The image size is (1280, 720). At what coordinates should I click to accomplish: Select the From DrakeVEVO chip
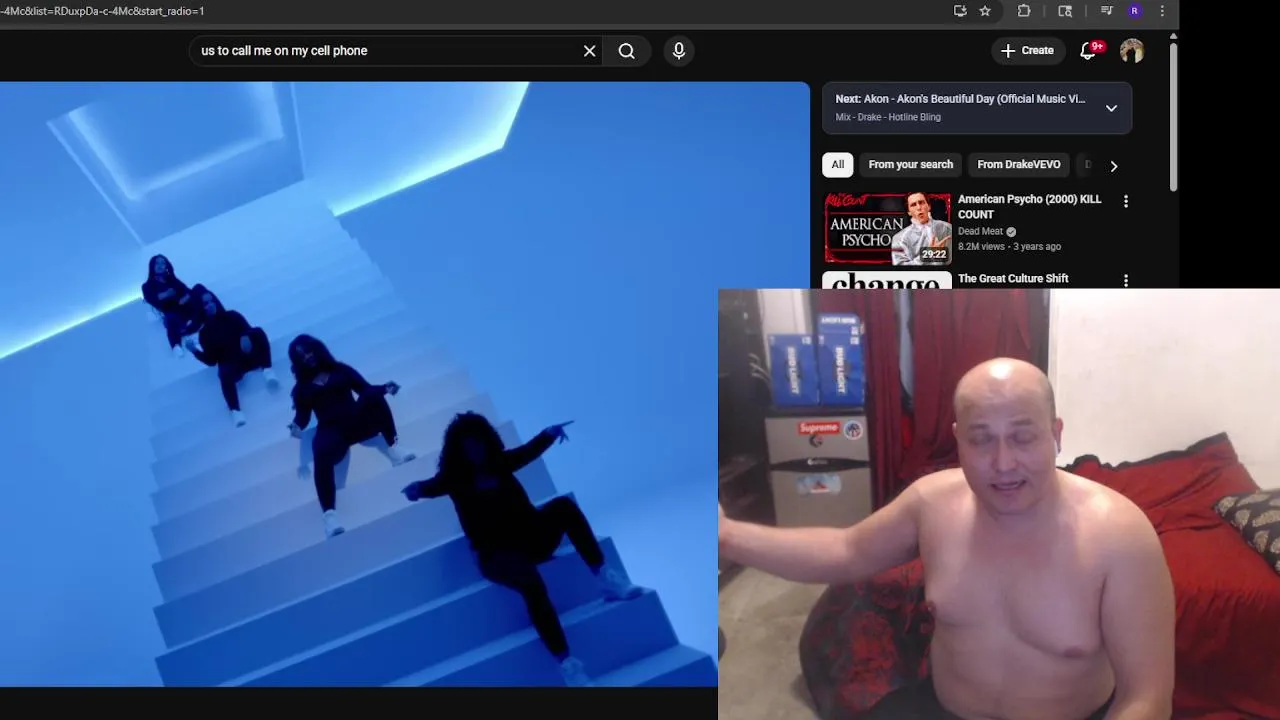click(1019, 165)
